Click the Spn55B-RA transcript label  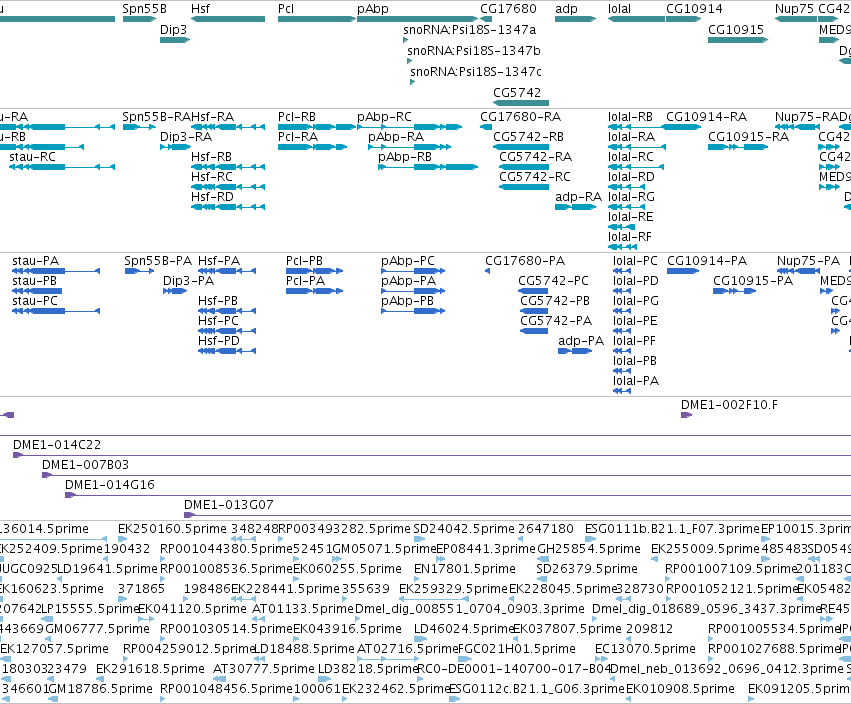(x=156, y=117)
